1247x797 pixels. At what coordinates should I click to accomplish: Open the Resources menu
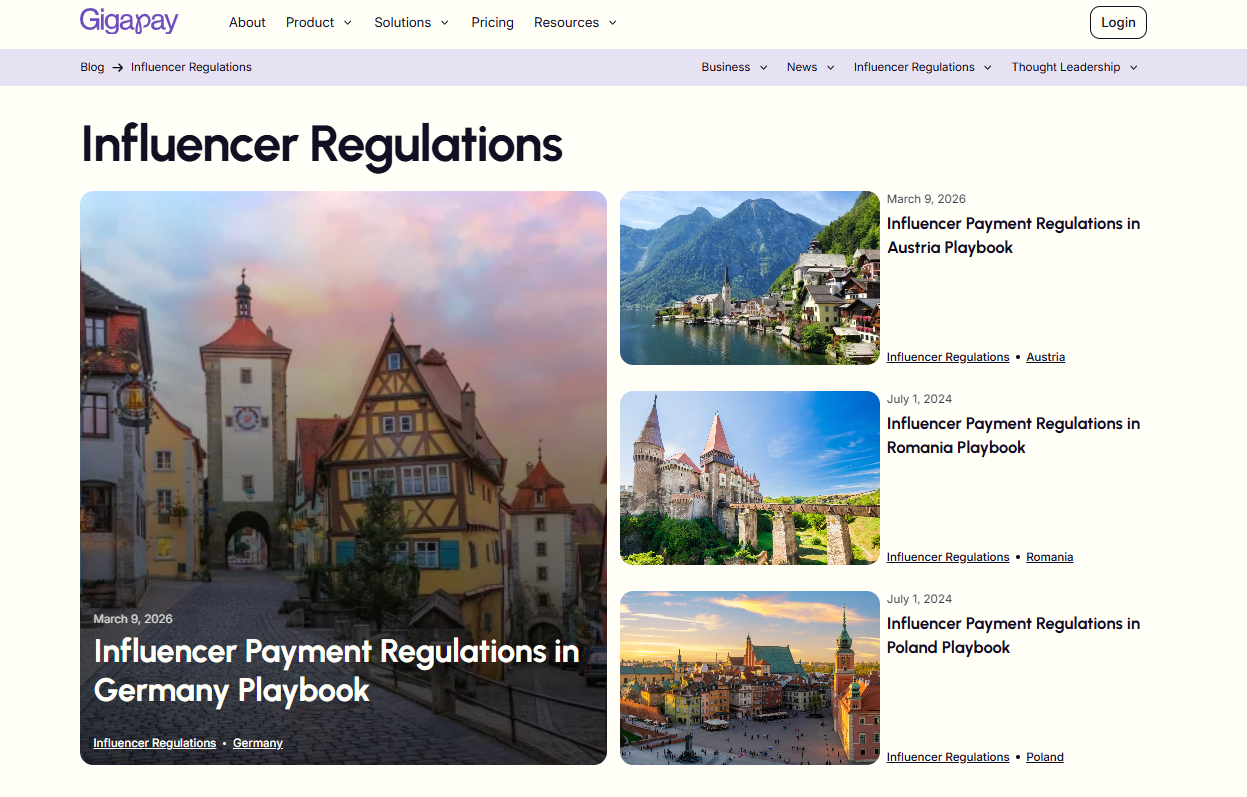(x=566, y=22)
